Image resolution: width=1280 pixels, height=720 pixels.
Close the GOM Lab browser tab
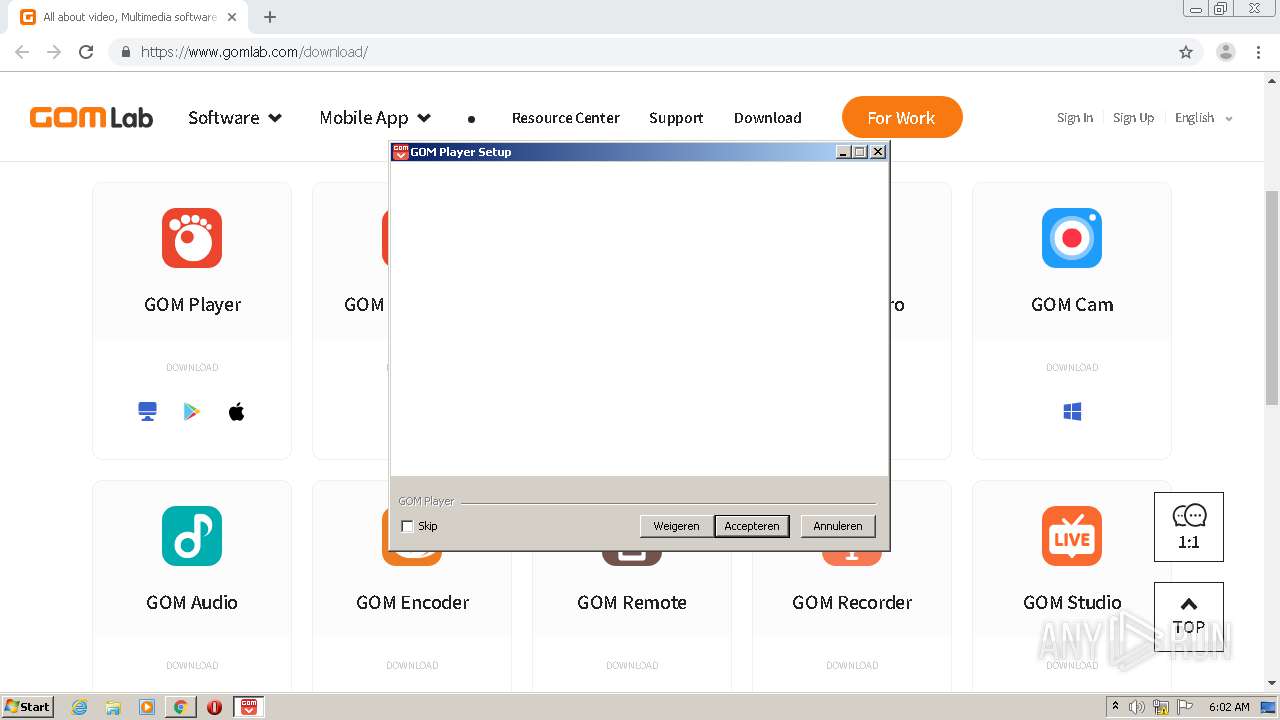232,17
